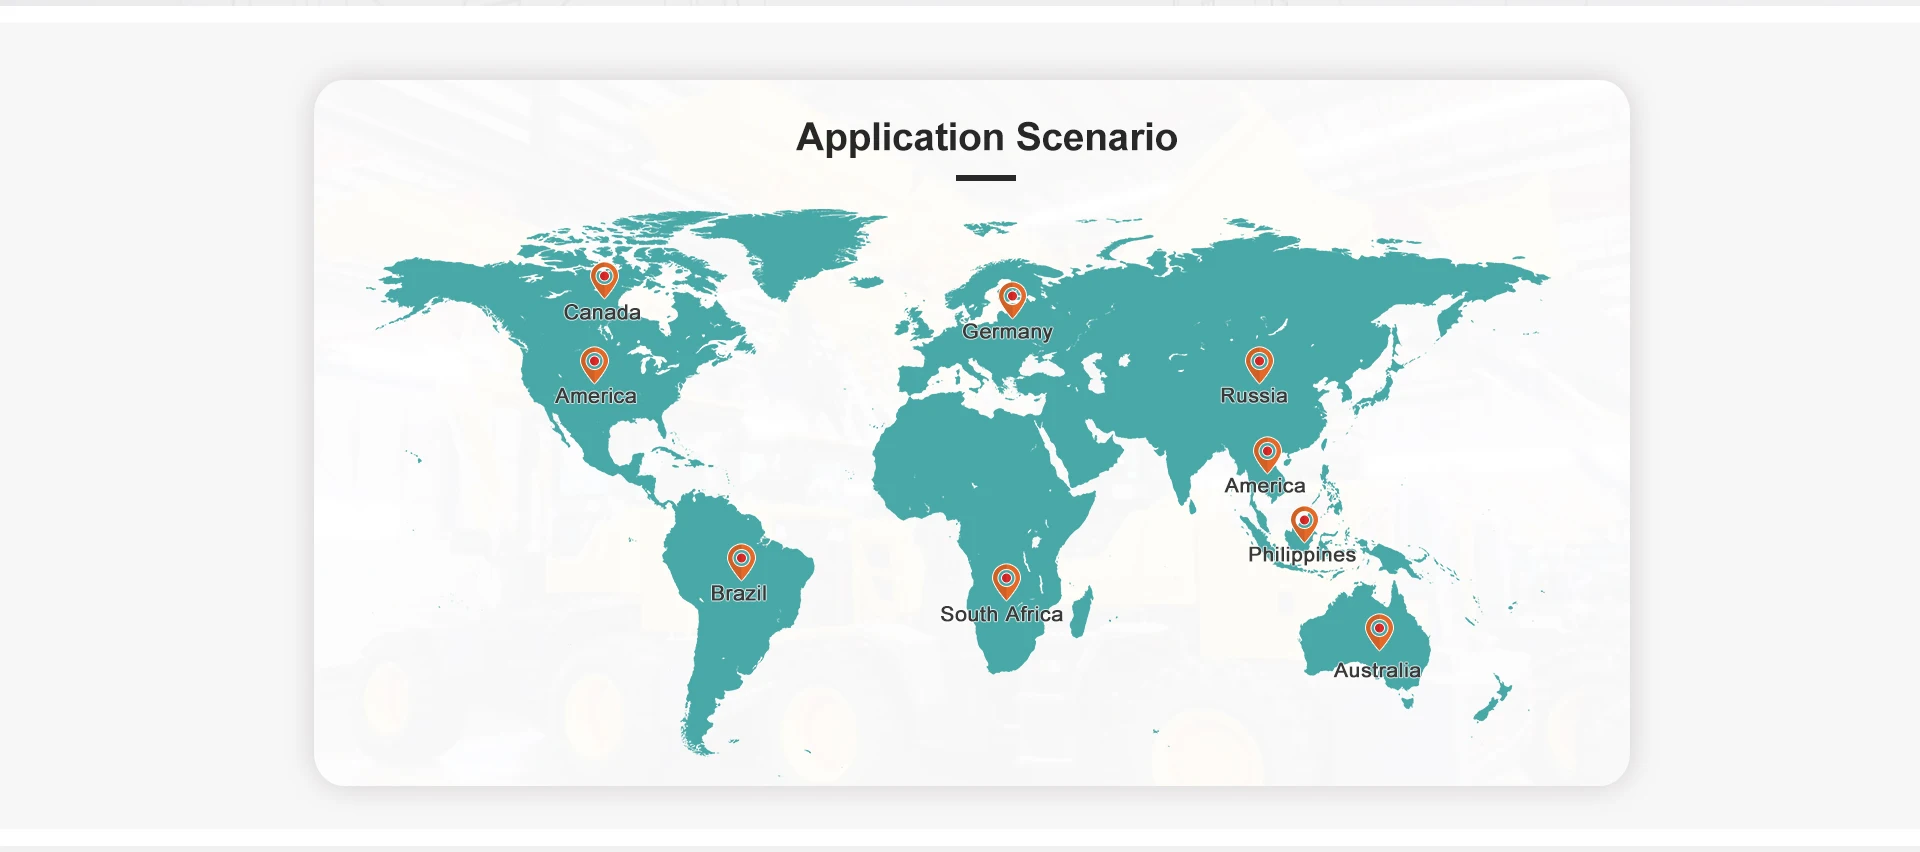Viewport: 1920px width, 852px height.
Task: Click the Philippines location pin
Action: tap(1304, 522)
